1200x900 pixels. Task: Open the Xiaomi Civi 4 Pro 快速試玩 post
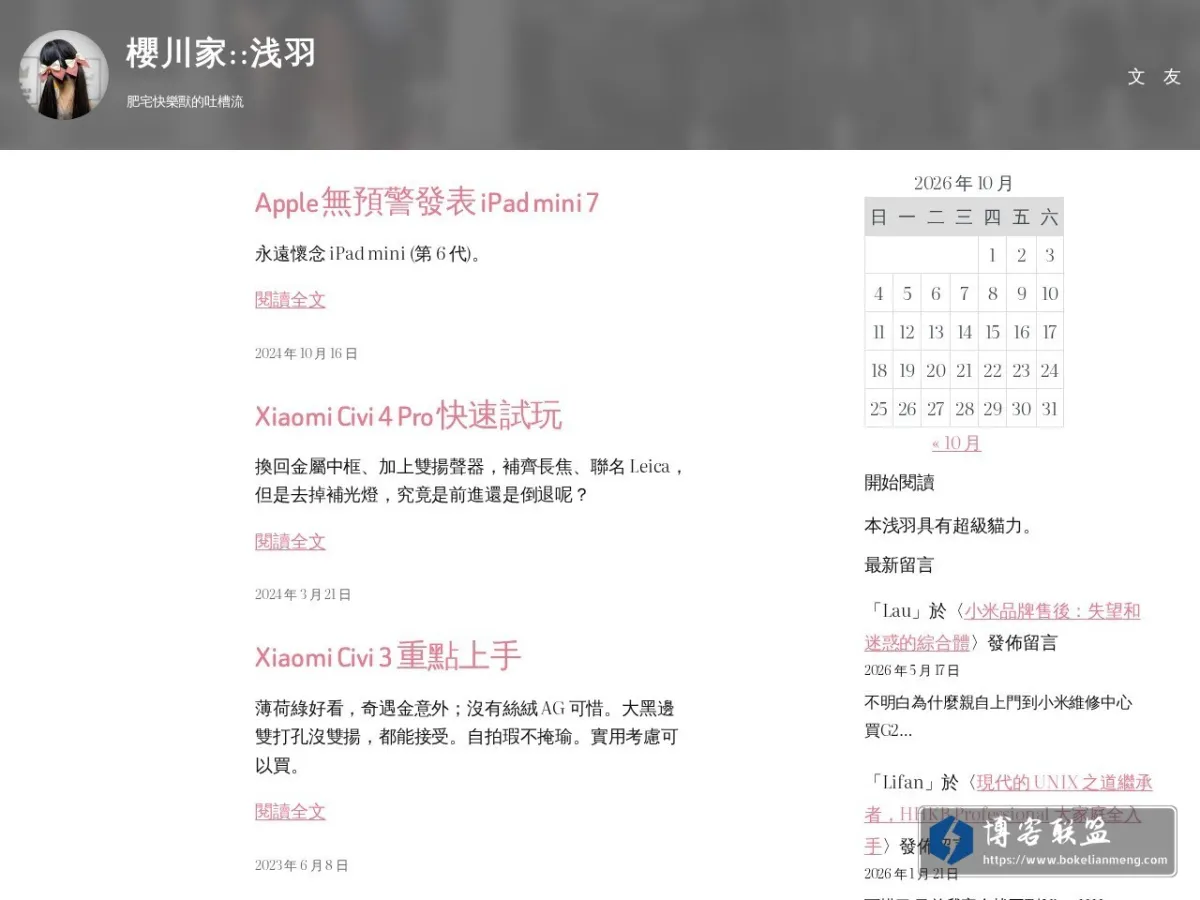tap(408, 416)
